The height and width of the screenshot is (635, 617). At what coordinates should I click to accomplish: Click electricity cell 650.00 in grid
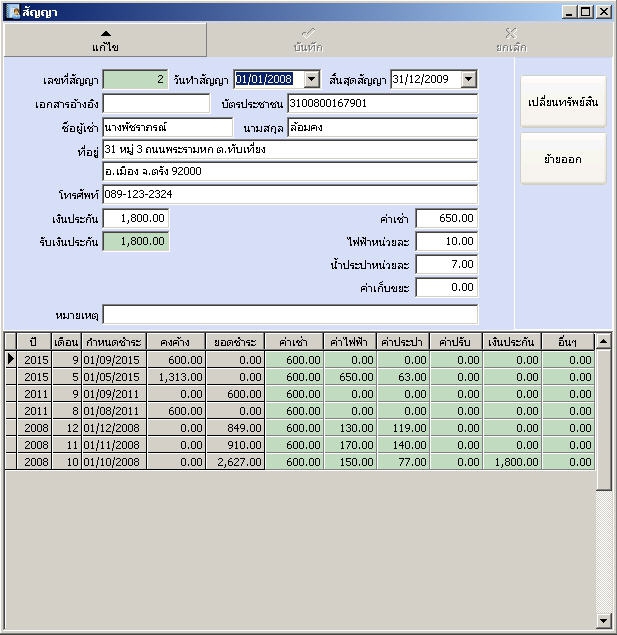pyautogui.click(x=350, y=377)
